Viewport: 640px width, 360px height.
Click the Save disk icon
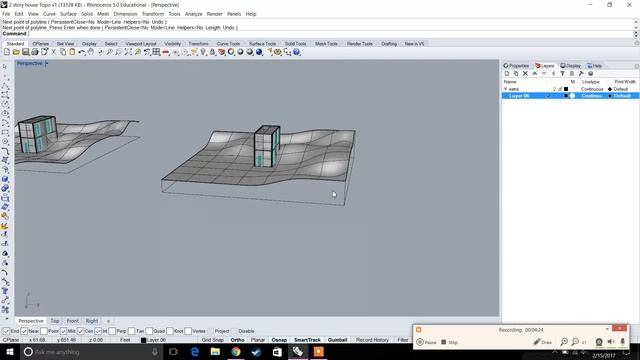point(25,52)
